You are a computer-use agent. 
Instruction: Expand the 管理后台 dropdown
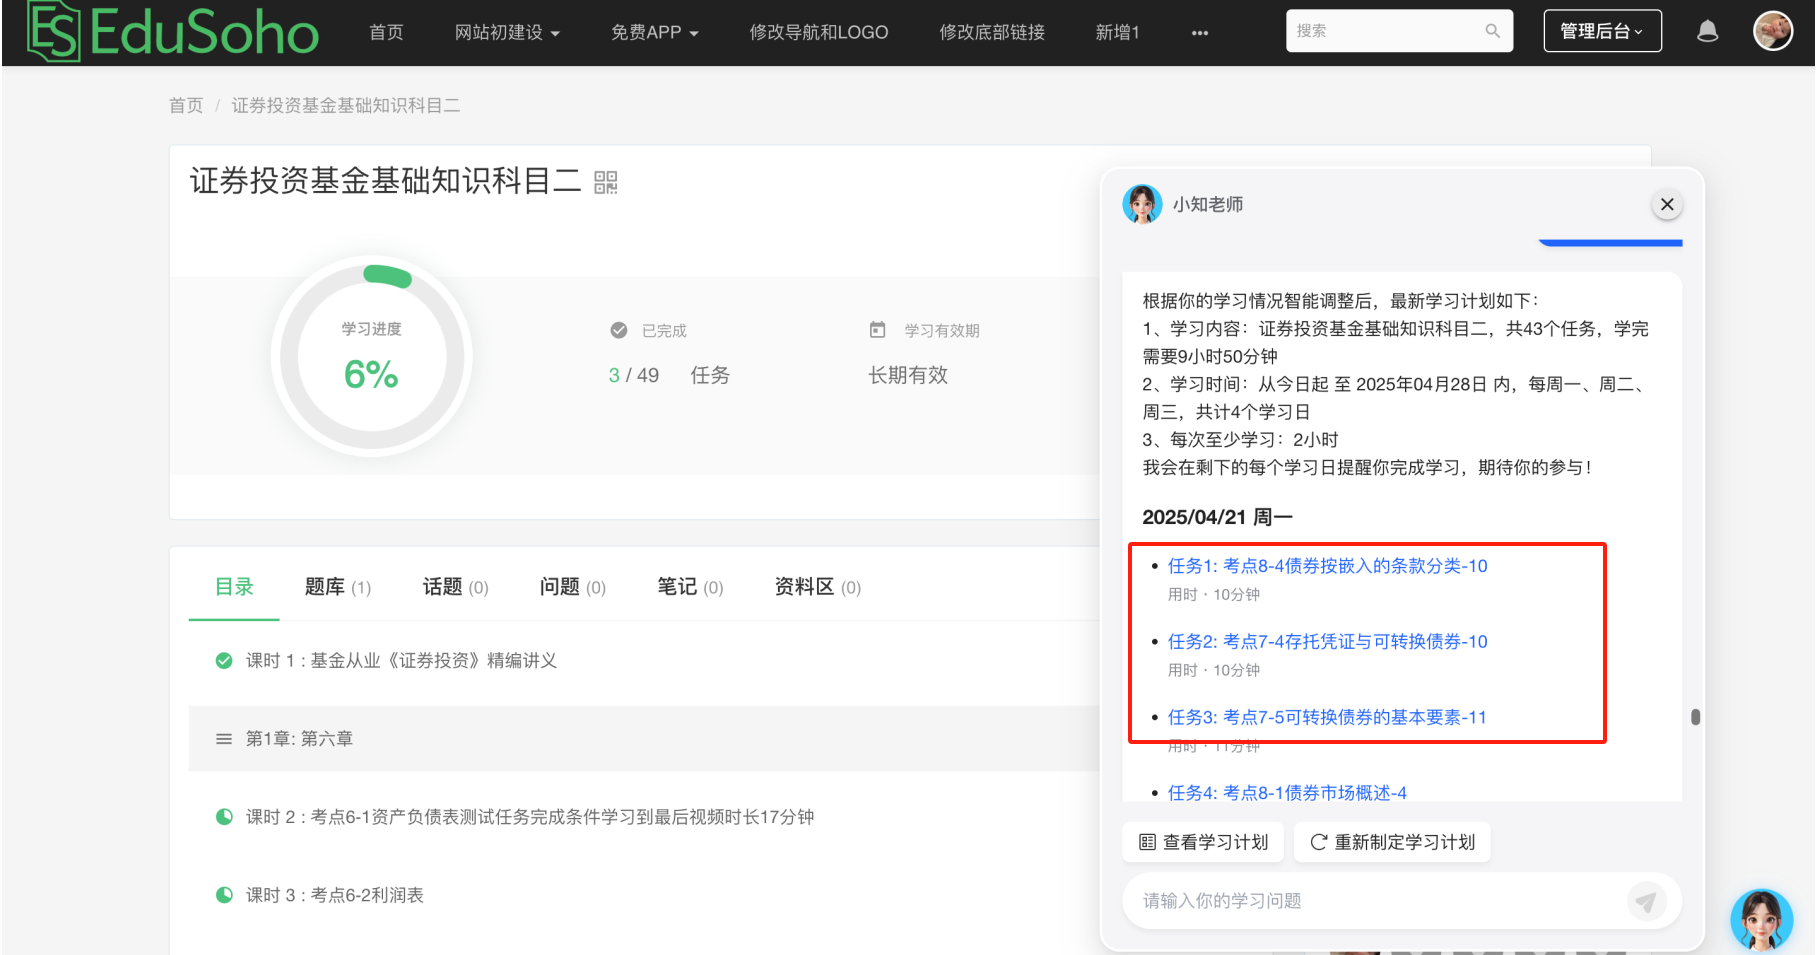[x=1601, y=30]
